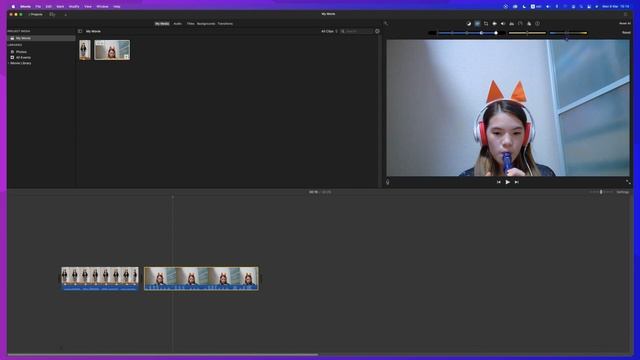The image size is (640, 360).
Task: Open the browser settings gear icon
Action: tap(377, 31)
